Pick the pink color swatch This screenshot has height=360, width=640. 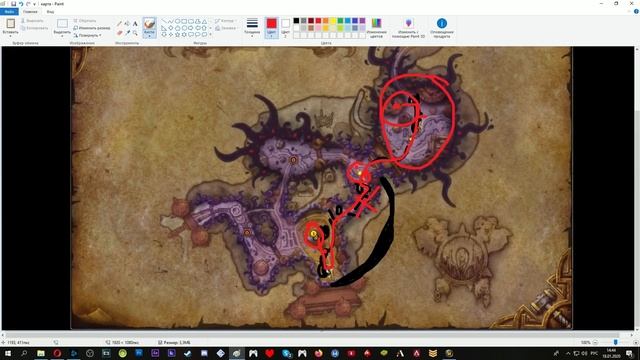click(x=318, y=28)
